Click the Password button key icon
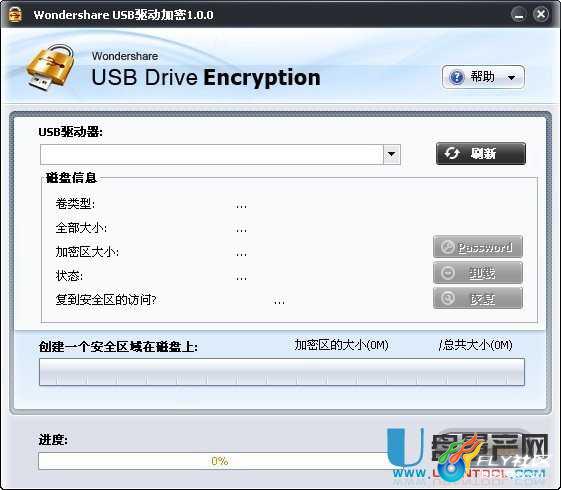This screenshot has height=490, width=561. (x=448, y=247)
